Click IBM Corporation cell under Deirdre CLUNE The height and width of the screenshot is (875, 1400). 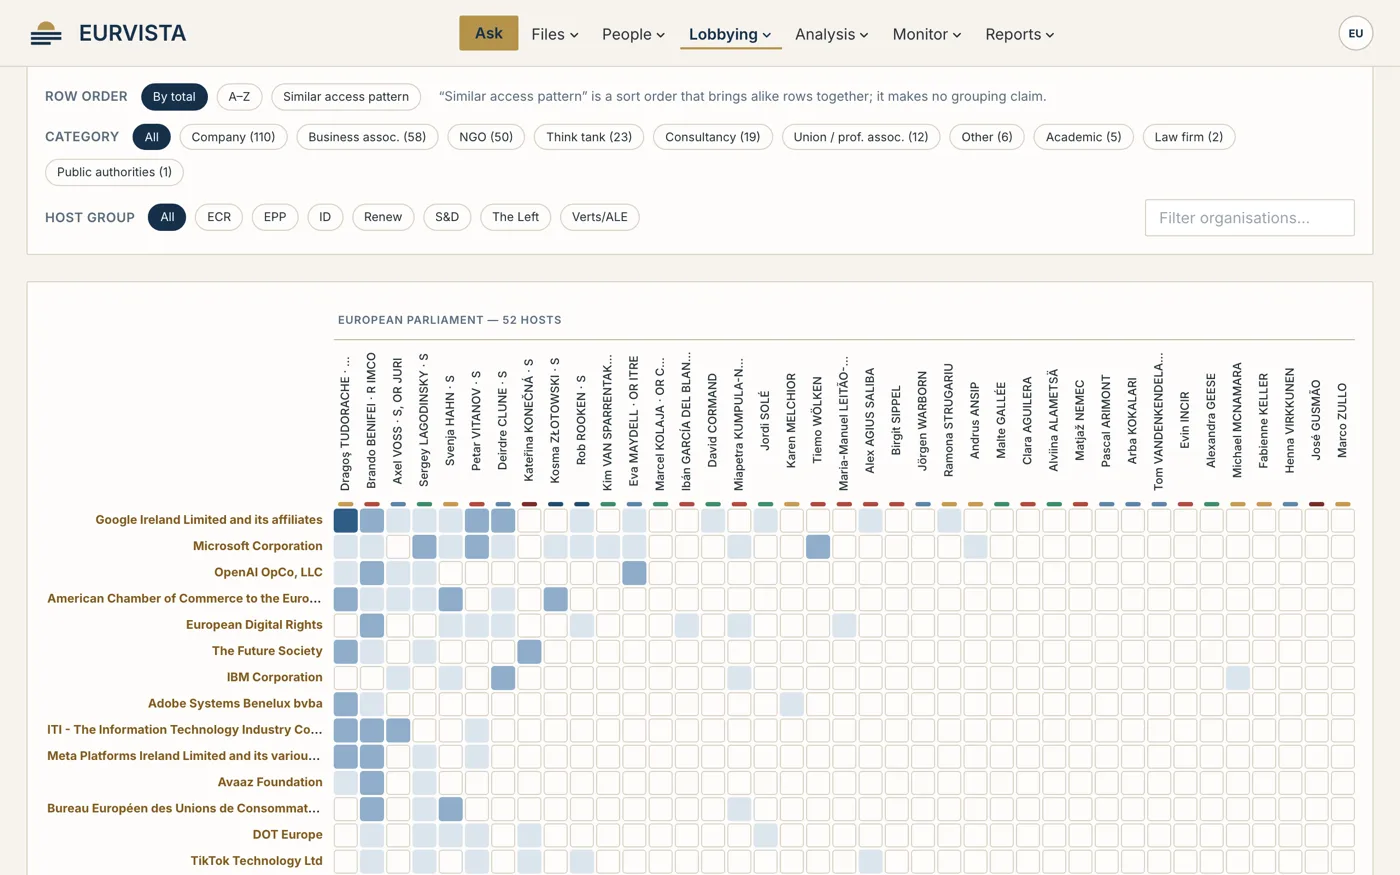click(503, 677)
